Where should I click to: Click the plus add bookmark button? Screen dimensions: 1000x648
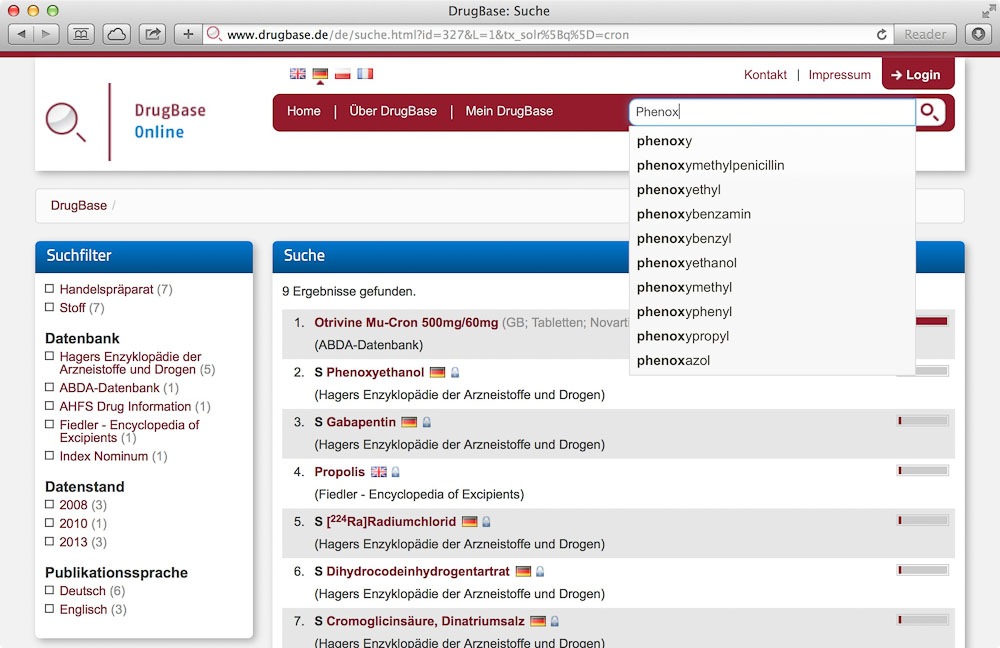pos(188,34)
